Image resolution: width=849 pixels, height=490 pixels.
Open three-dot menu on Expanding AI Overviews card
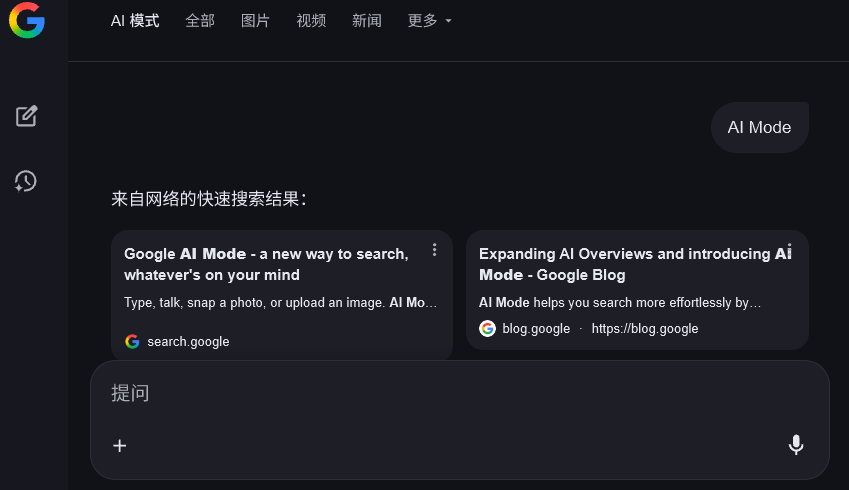pyautogui.click(x=789, y=250)
